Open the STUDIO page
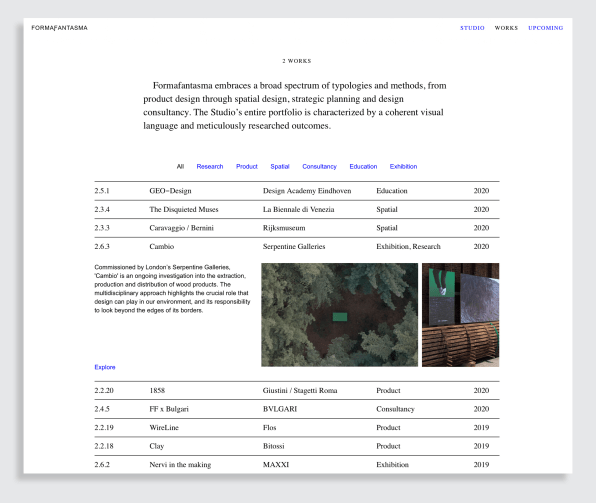The height and width of the screenshot is (503, 596). point(472,28)
